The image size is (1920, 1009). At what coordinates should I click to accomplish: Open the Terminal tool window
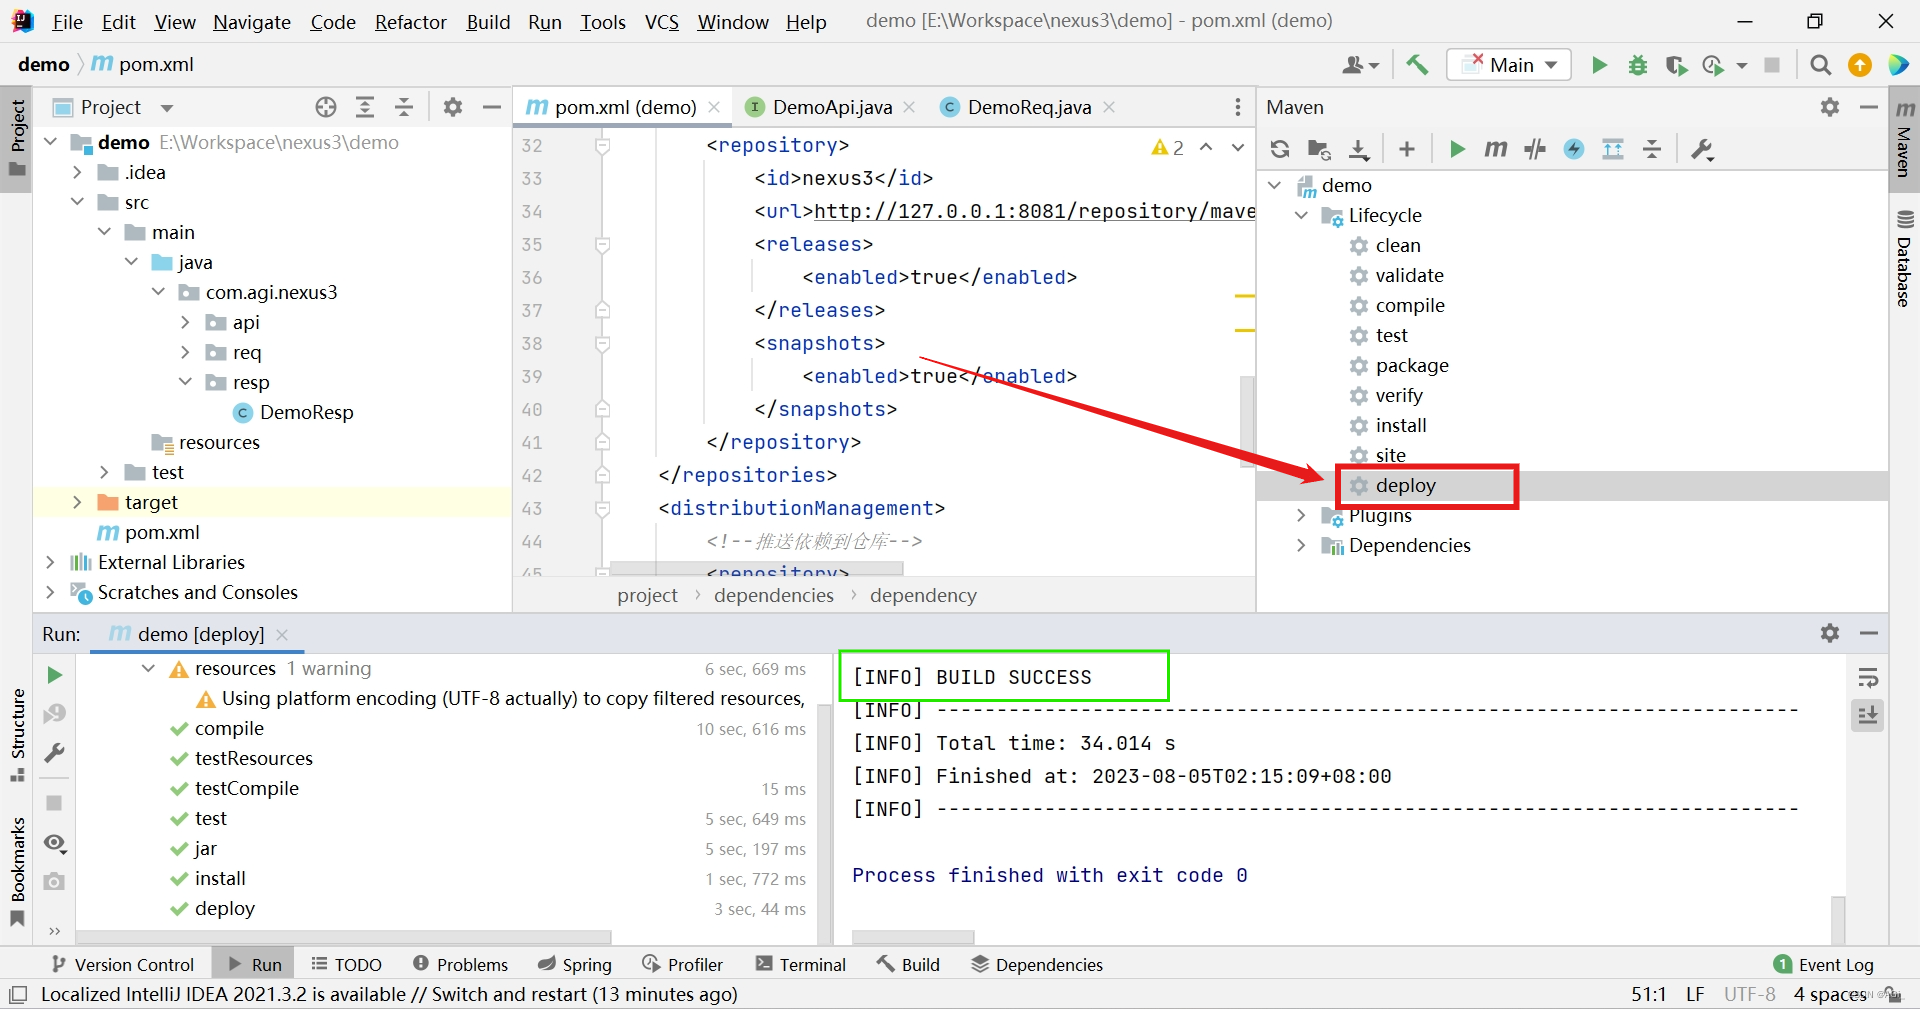point(801,964)
